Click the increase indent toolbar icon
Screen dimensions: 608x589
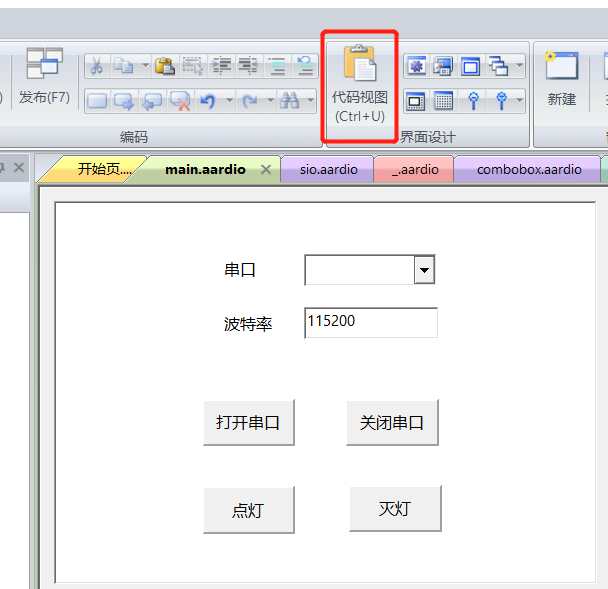pyautogui.click(x=221, y=66)
